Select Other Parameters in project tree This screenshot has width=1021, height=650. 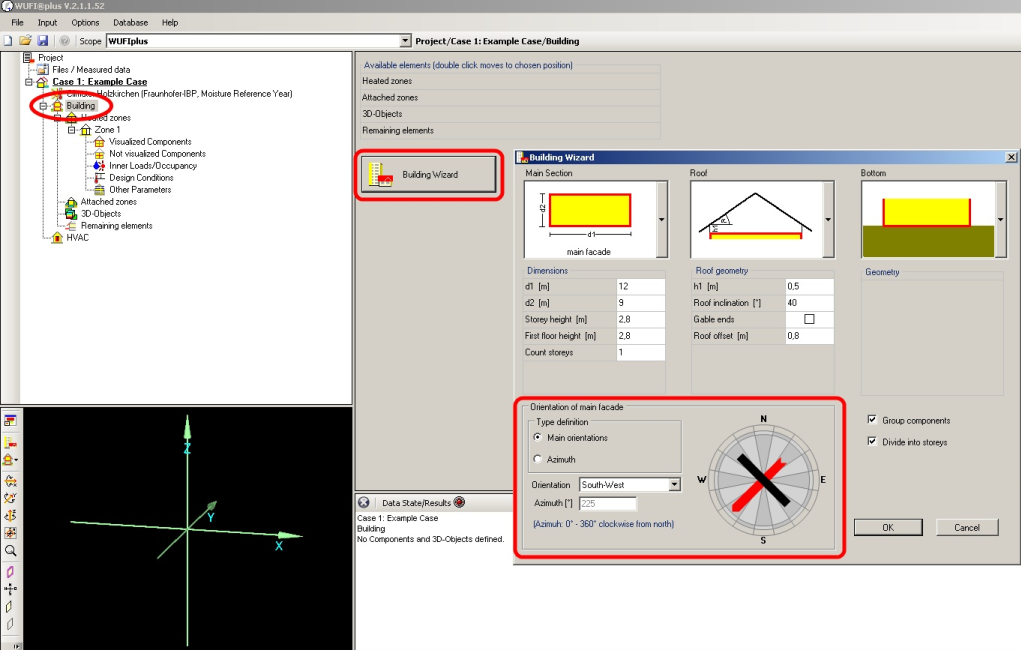click(x=140, y=190)
